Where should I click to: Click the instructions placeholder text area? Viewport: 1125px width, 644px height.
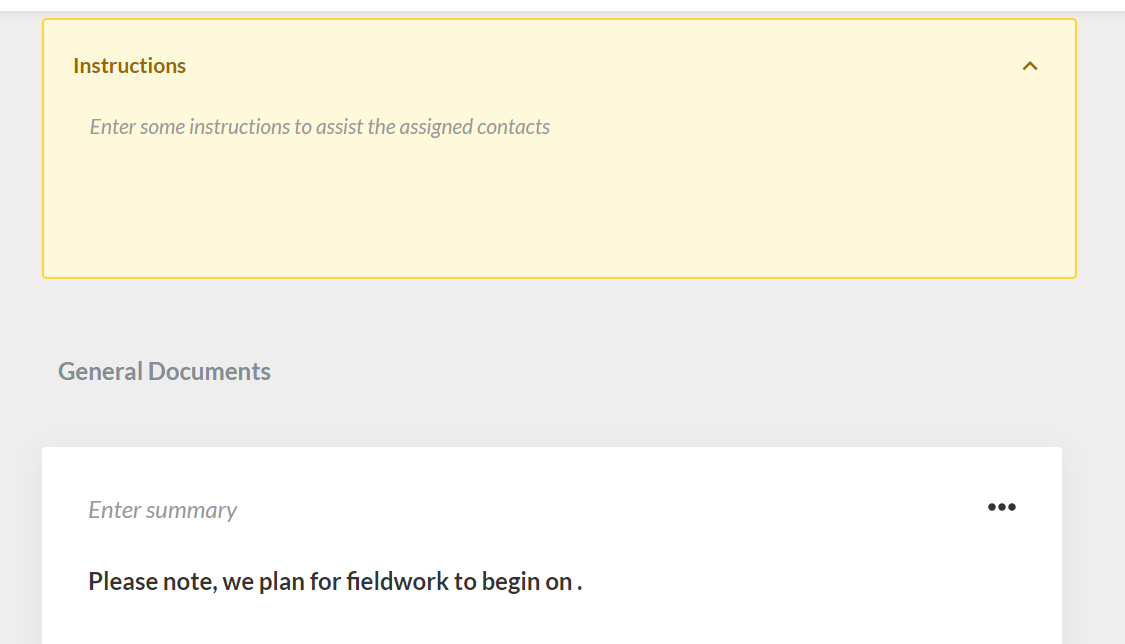(x=319, y=126)
